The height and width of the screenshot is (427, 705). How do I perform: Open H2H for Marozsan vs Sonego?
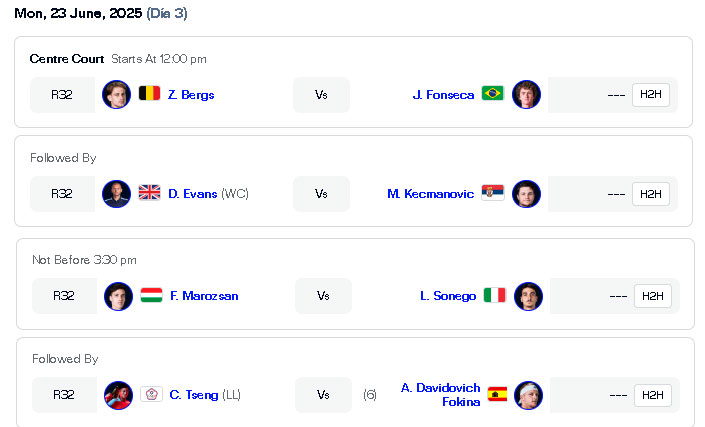pos(653,296)
